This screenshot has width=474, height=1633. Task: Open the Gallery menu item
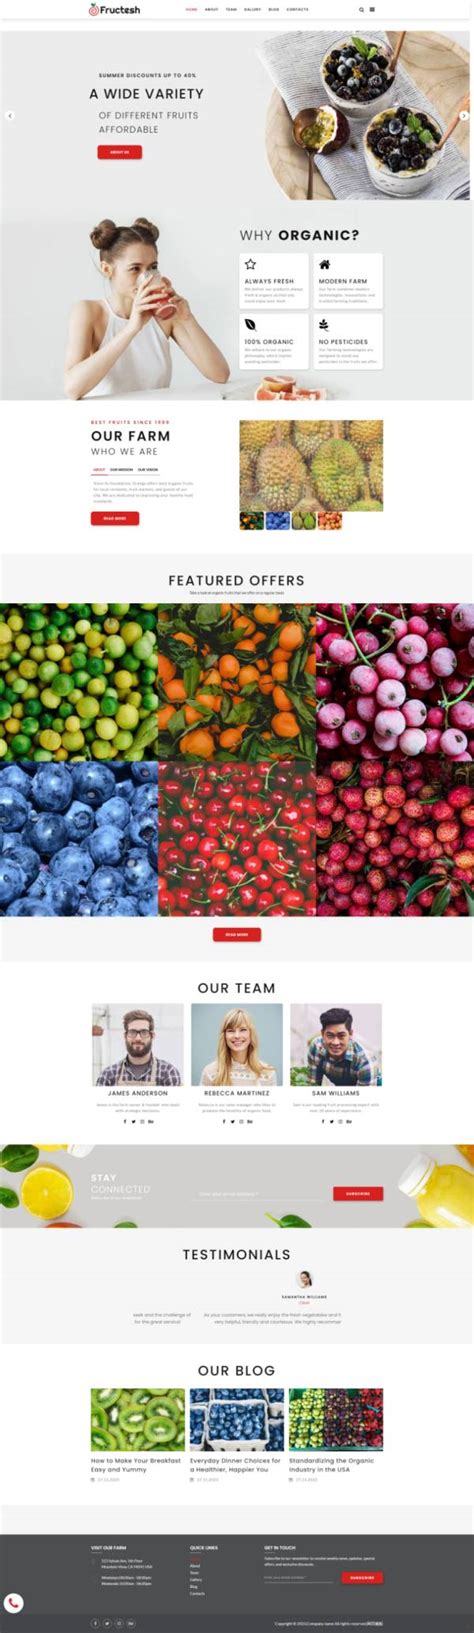(x=252, y=9)
